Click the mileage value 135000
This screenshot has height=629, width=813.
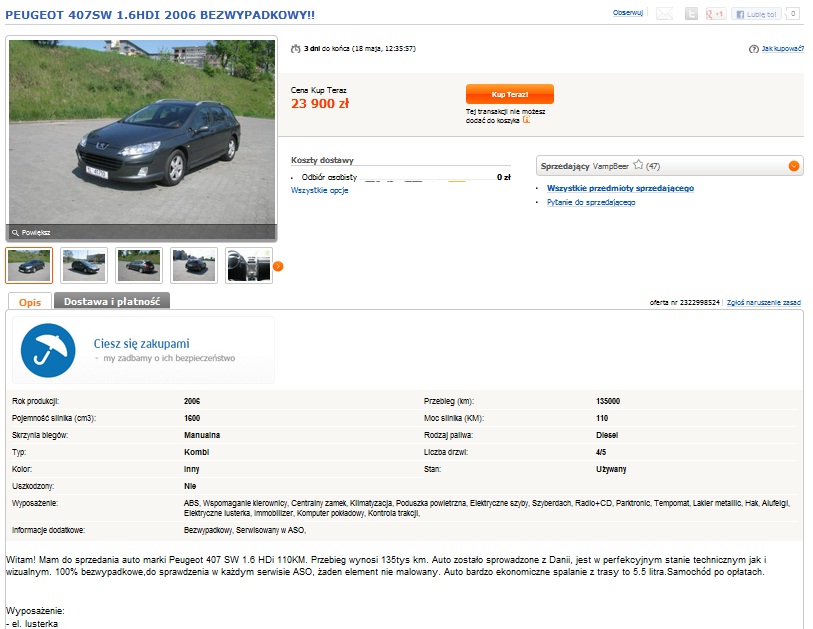coord(608,401)
